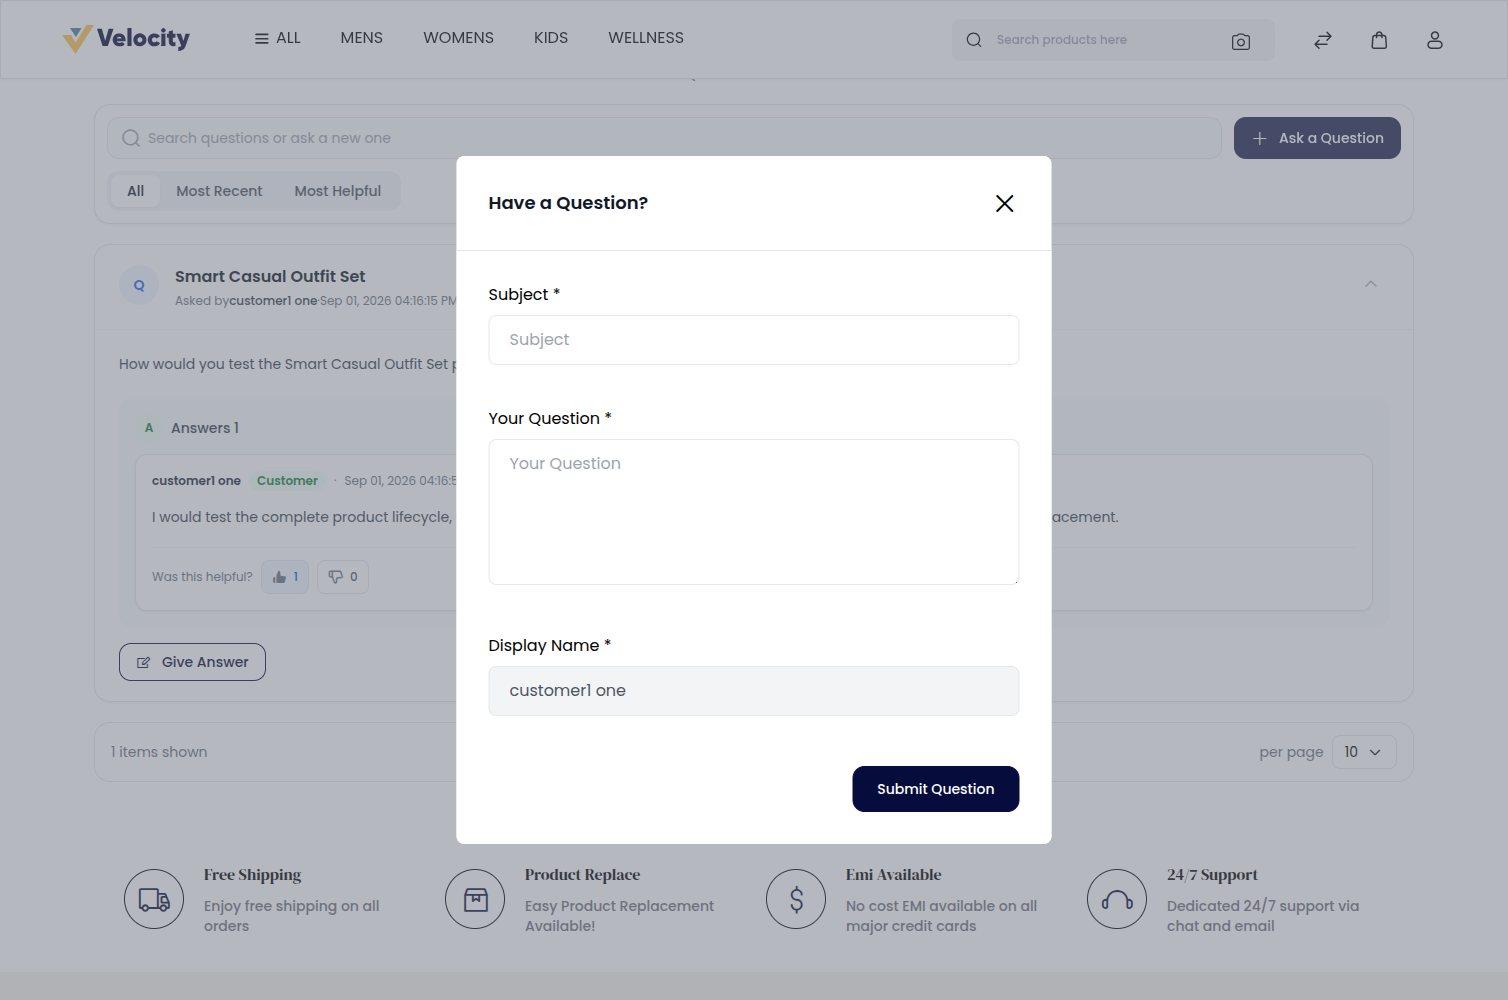
Task: Open the user account icon
Action: tap(1435, 40)
